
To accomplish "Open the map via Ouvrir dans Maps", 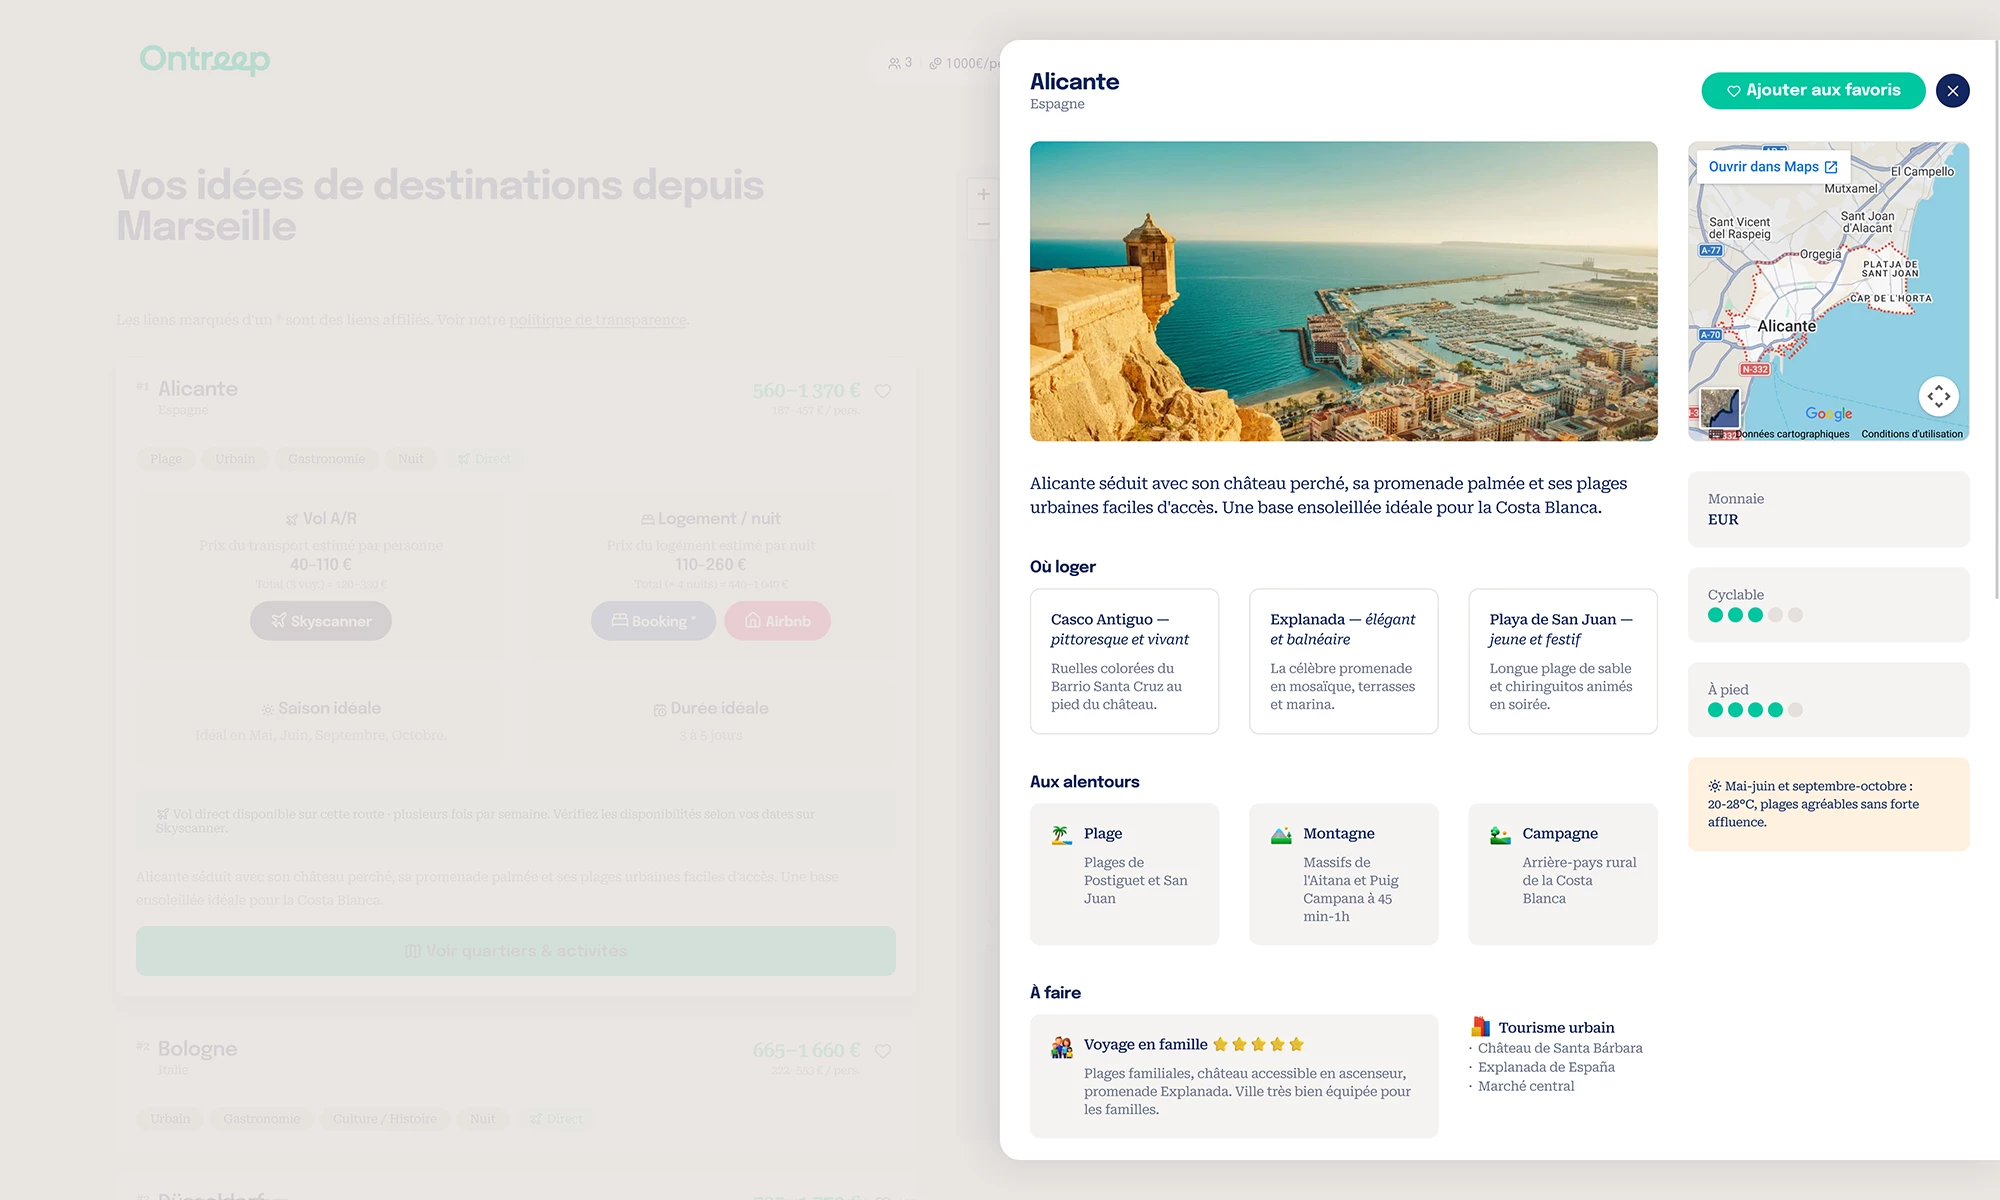I will pos(1773,167).
